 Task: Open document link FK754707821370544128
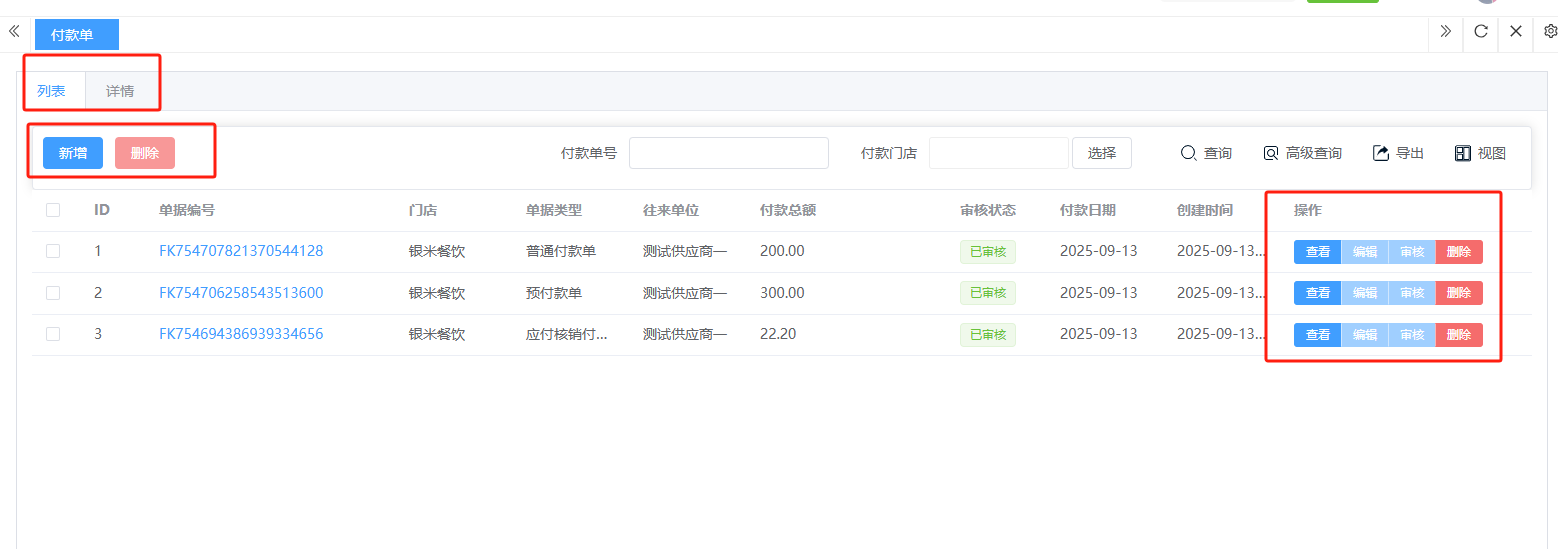point(241,251)
